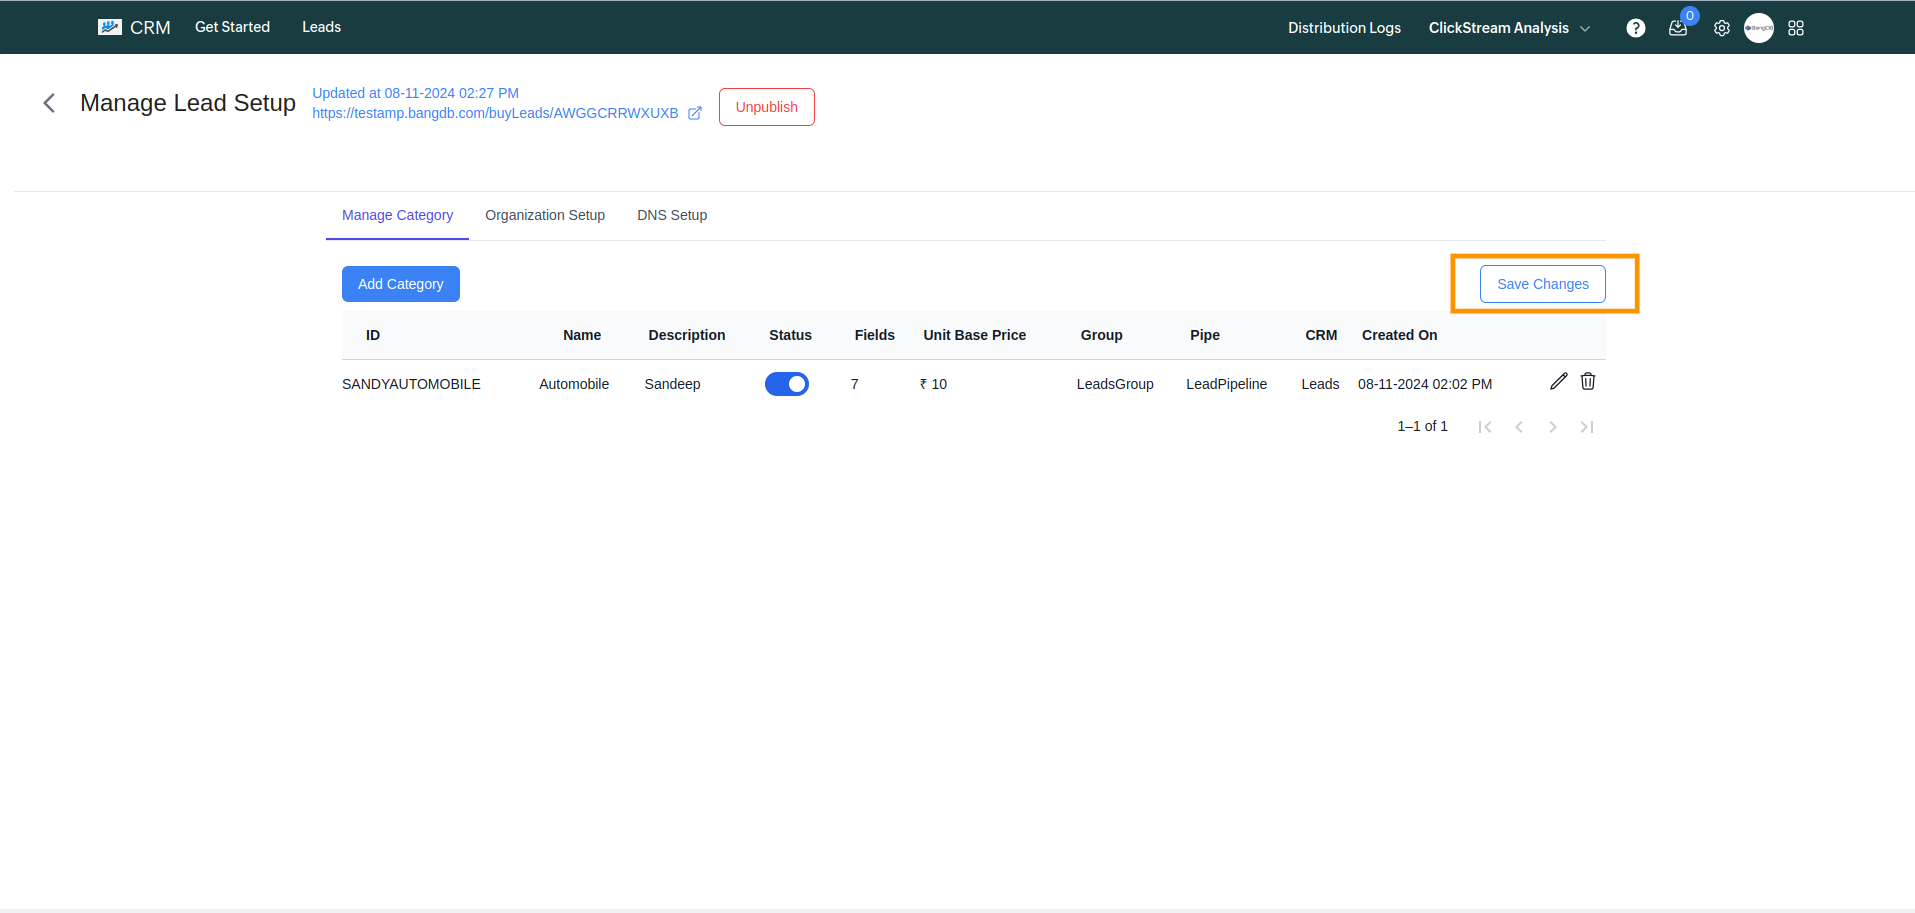The height and width of the screenshot is (913, 1915).
Task: Click the CRM logo icon
Action: point(110,27)
